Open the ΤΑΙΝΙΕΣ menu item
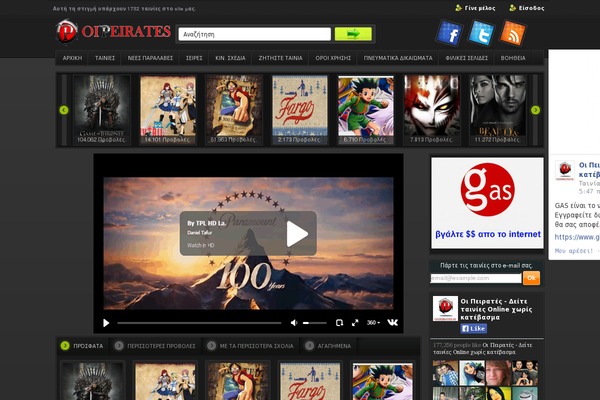The image size is (600, 400). [x=105, y=58]
